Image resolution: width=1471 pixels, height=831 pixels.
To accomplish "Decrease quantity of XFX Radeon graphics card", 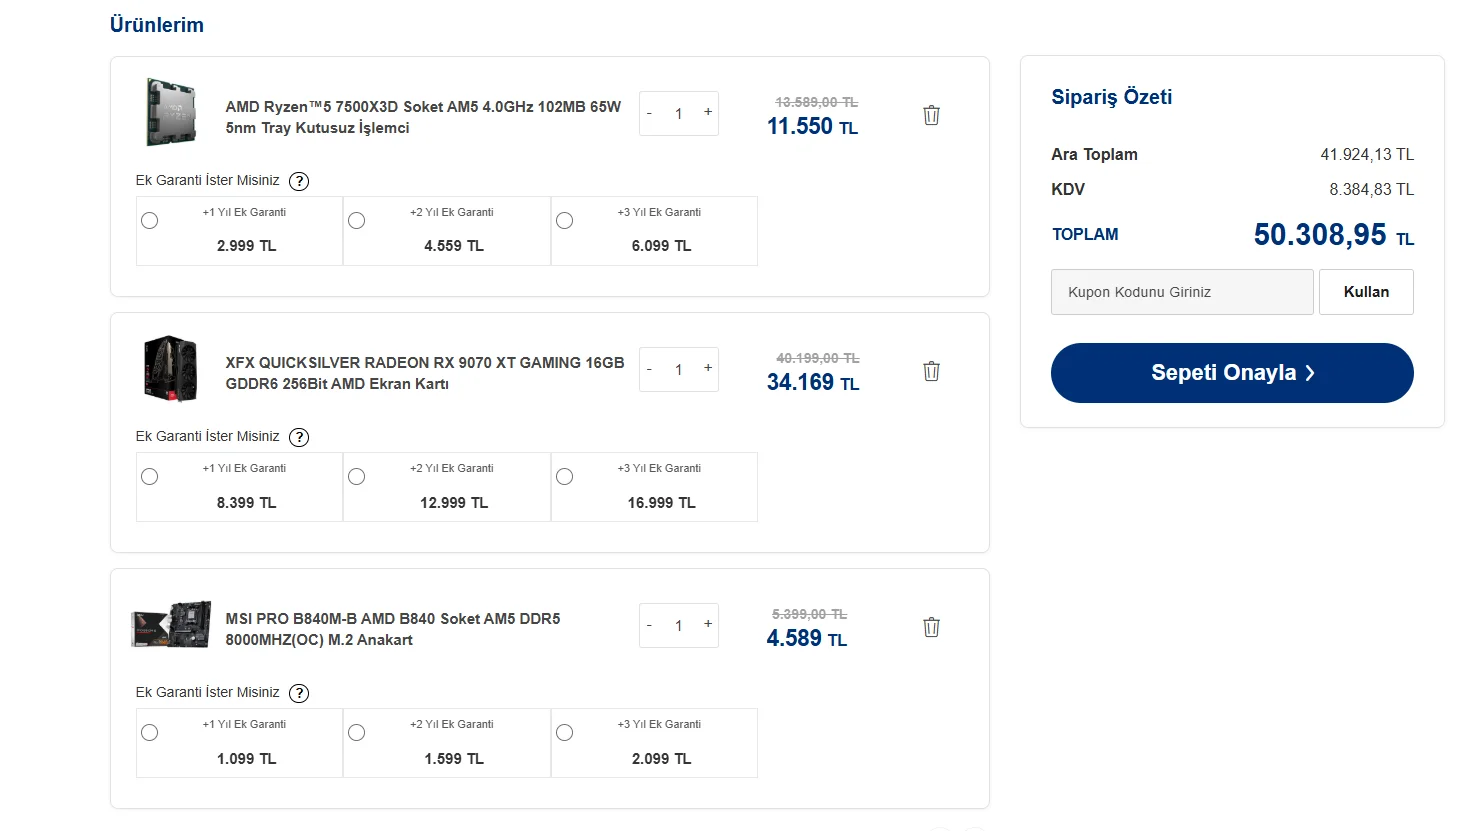I will 649,370.
